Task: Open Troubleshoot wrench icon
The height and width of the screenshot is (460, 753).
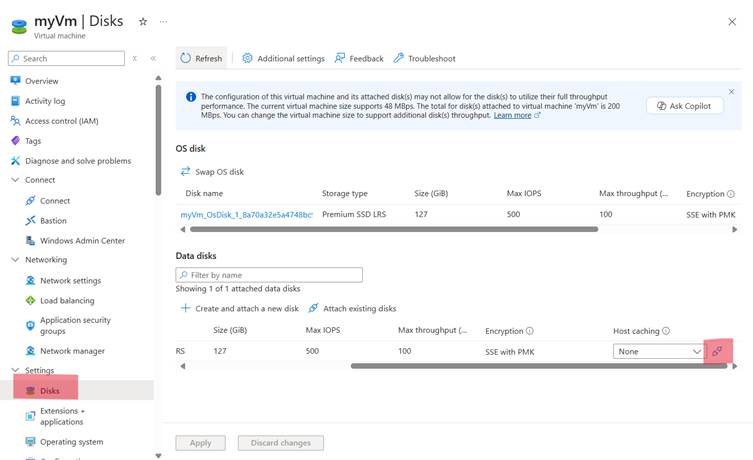Action: point(399,58)
